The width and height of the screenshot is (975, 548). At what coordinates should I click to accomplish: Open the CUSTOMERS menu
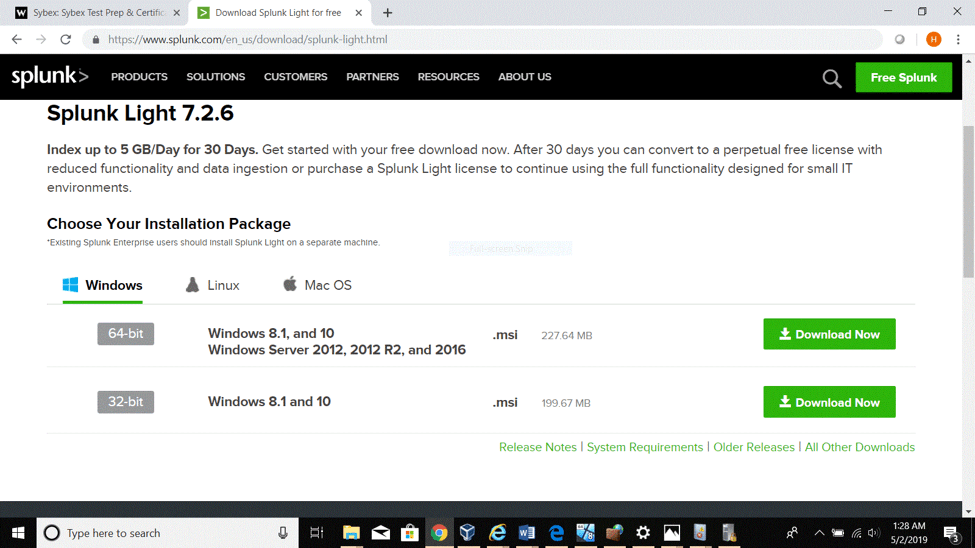click(295, 77)
